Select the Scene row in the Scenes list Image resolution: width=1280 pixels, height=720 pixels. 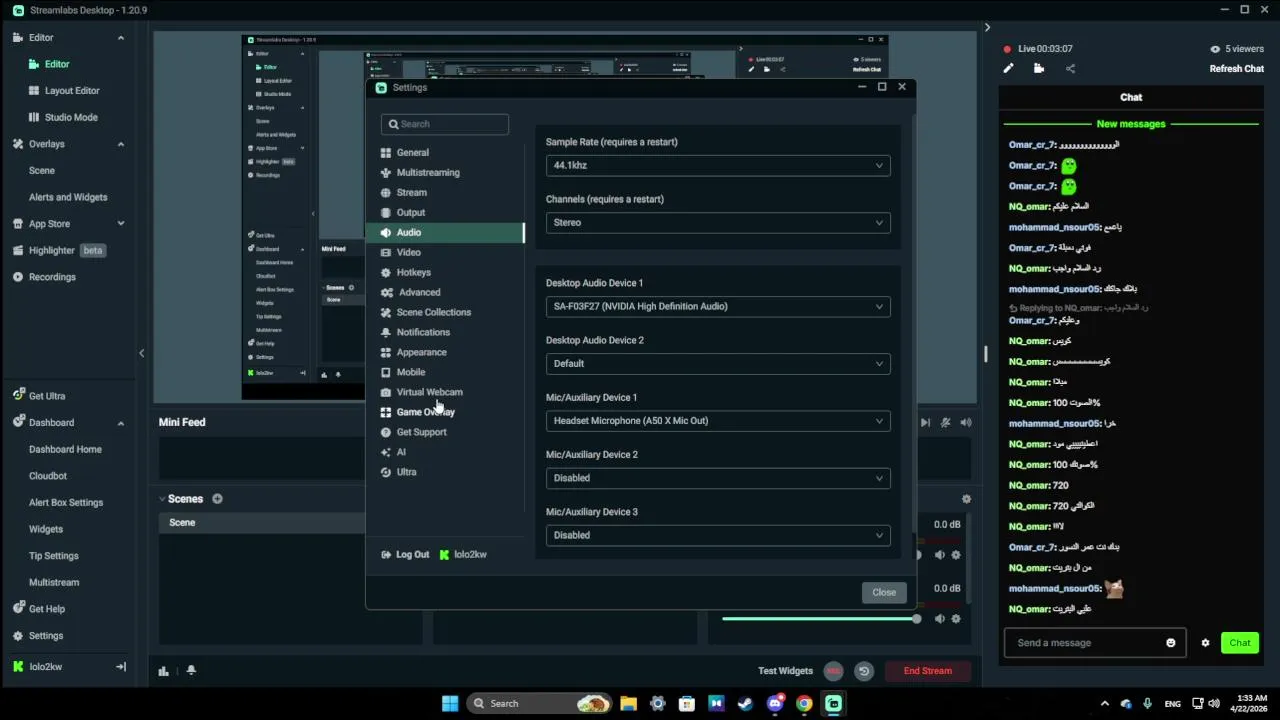pos(262,523)
